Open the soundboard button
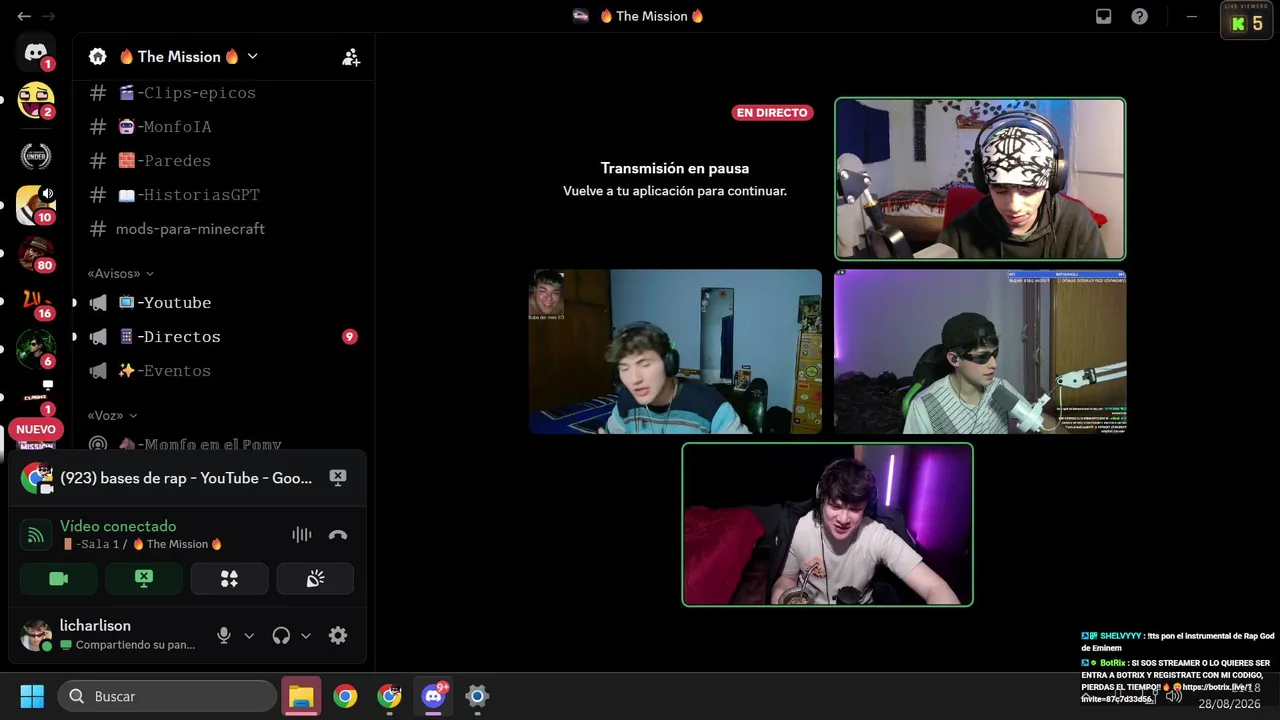The image size is (1280, 720). [315, 579]
